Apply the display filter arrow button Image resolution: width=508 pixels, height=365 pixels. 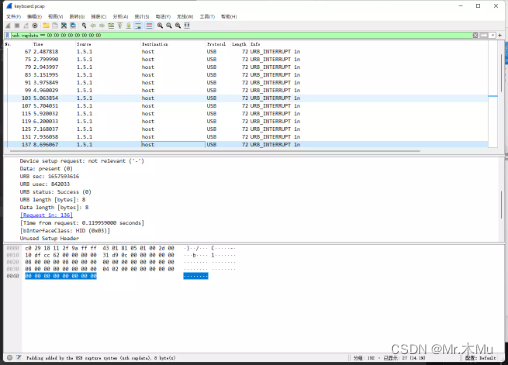[484, 35]
